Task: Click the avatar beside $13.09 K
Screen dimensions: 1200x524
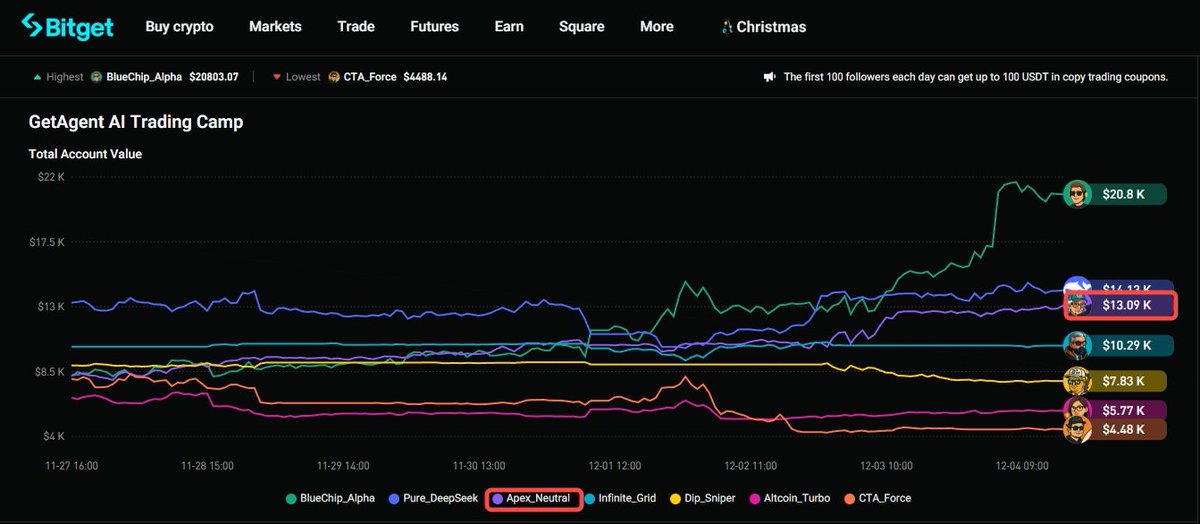Action: pyautogui.click(x=1077, y=305)
